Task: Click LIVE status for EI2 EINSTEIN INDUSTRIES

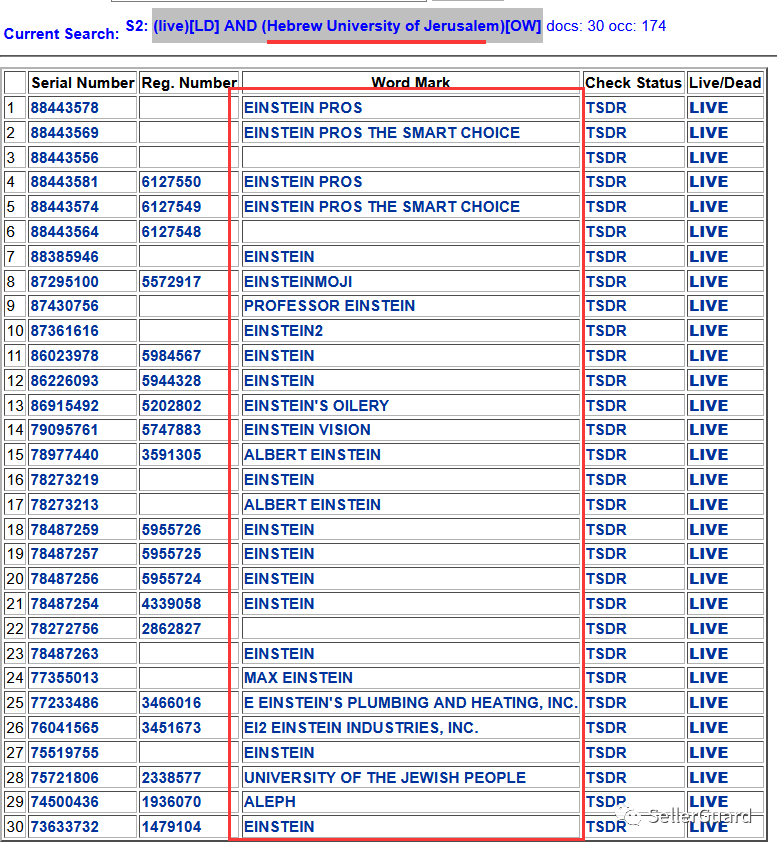Action: click(x=708, y=727)
